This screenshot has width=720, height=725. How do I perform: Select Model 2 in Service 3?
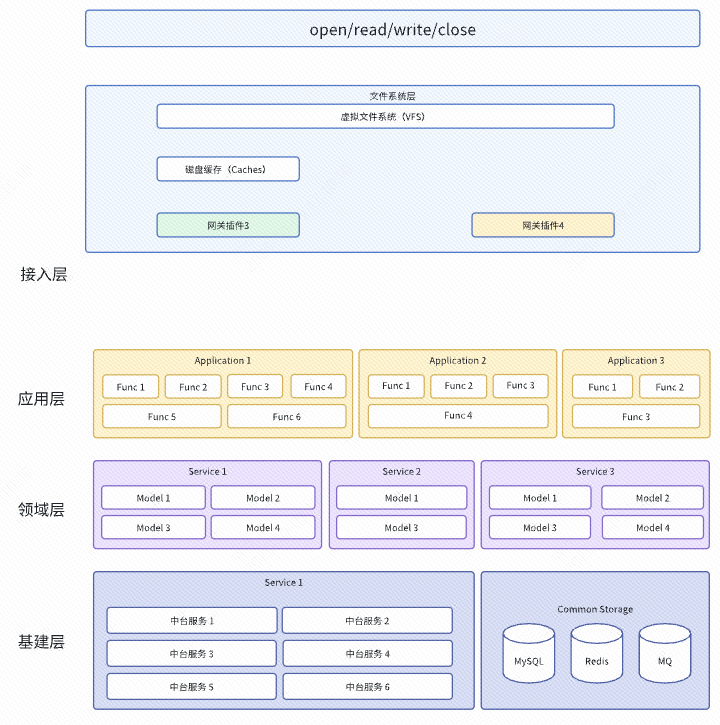point(651,497)
